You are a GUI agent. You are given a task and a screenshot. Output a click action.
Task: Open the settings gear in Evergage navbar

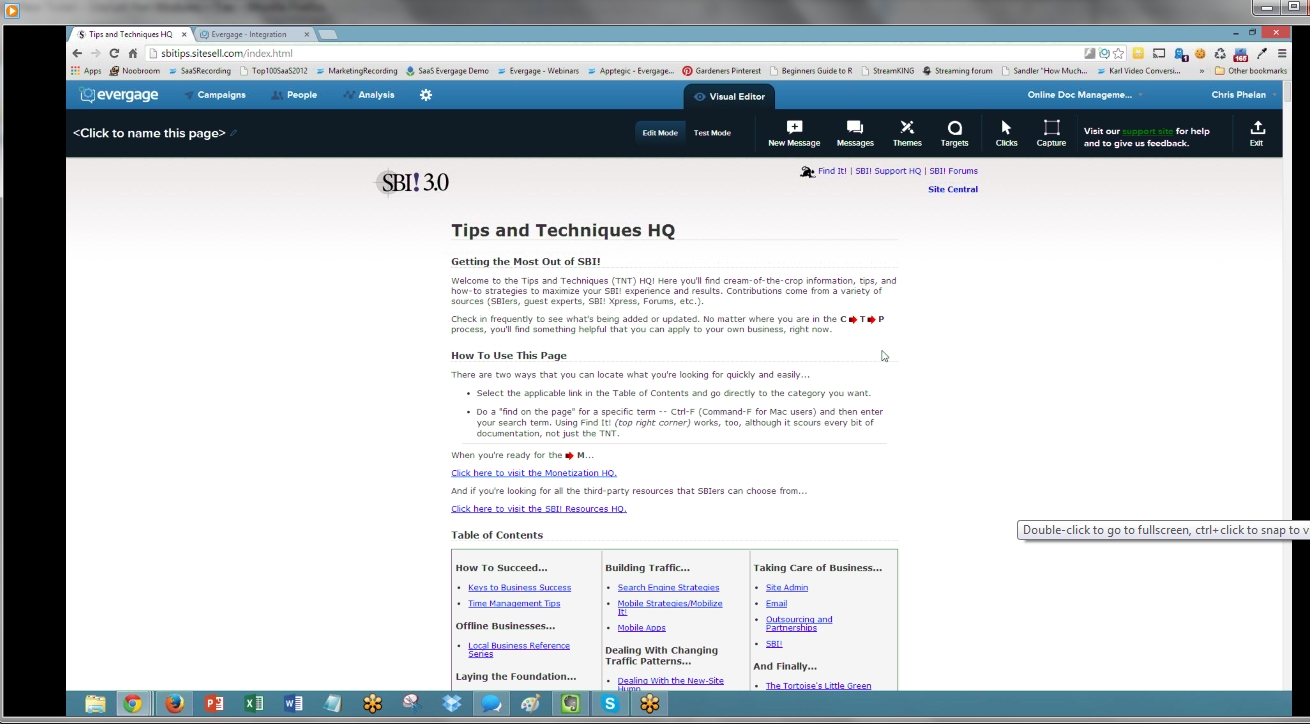(x=426, y=95)
